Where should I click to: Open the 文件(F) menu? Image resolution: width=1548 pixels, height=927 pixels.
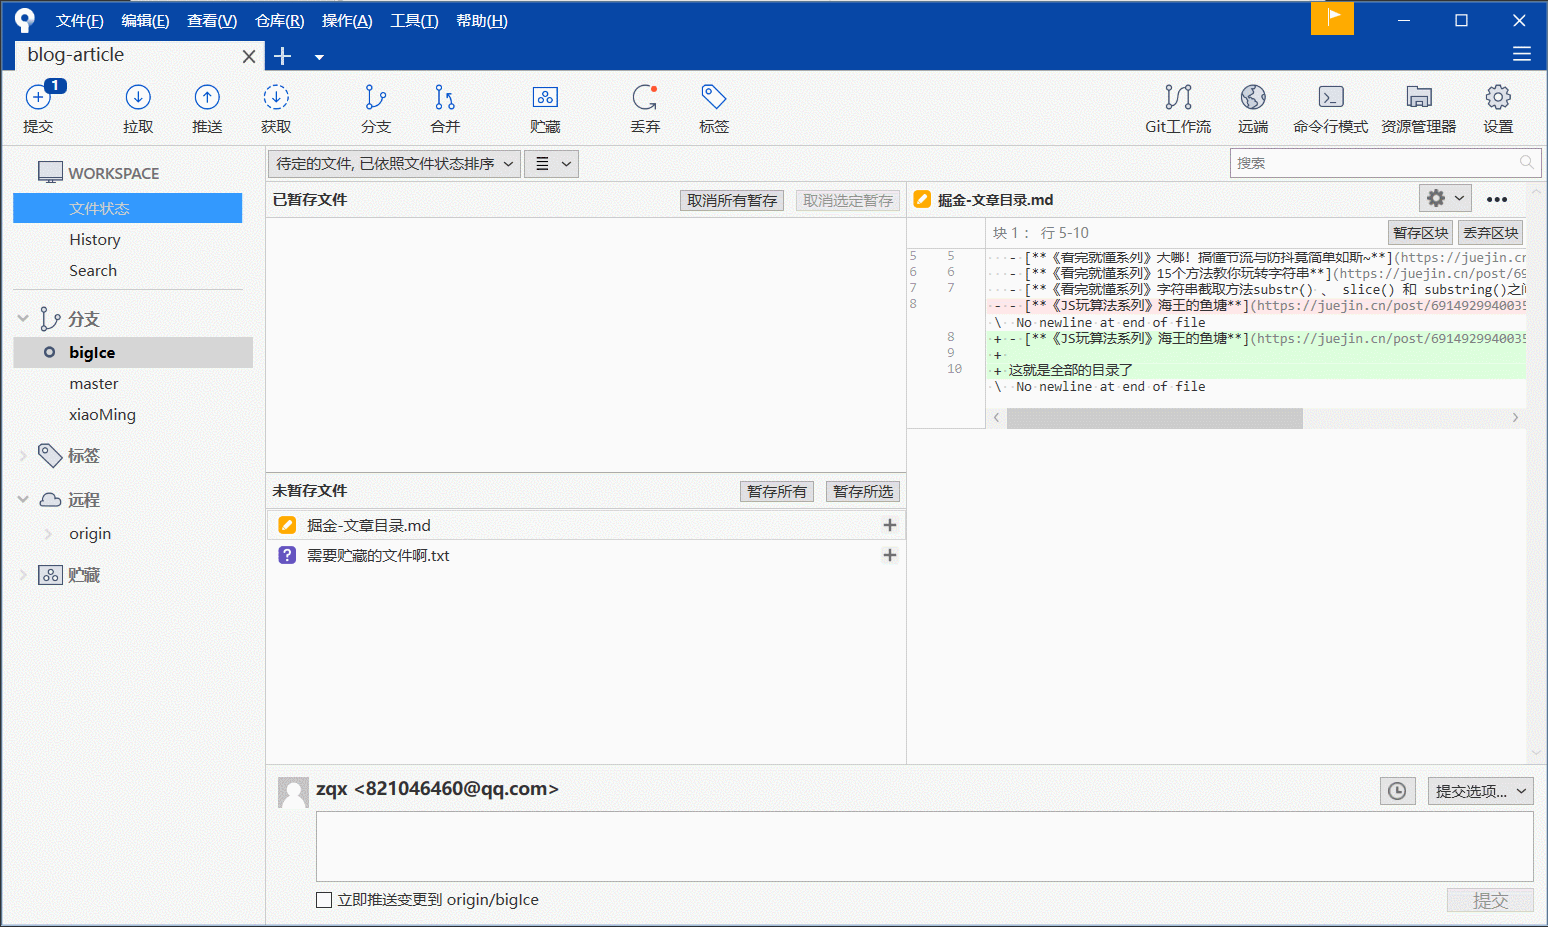[79, 20]
